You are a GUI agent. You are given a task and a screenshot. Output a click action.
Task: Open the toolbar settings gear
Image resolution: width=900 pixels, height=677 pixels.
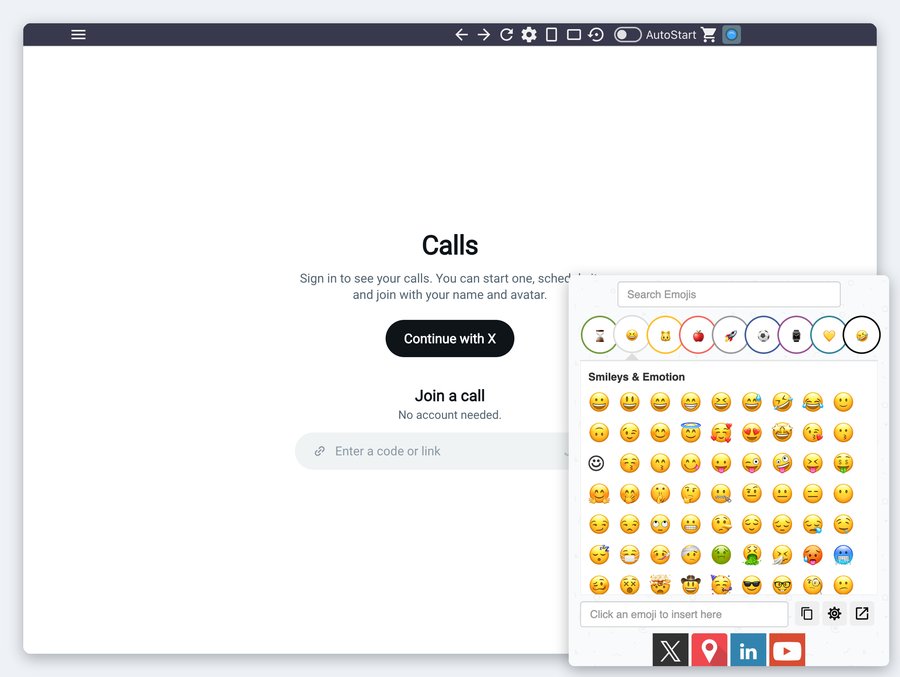529,34
